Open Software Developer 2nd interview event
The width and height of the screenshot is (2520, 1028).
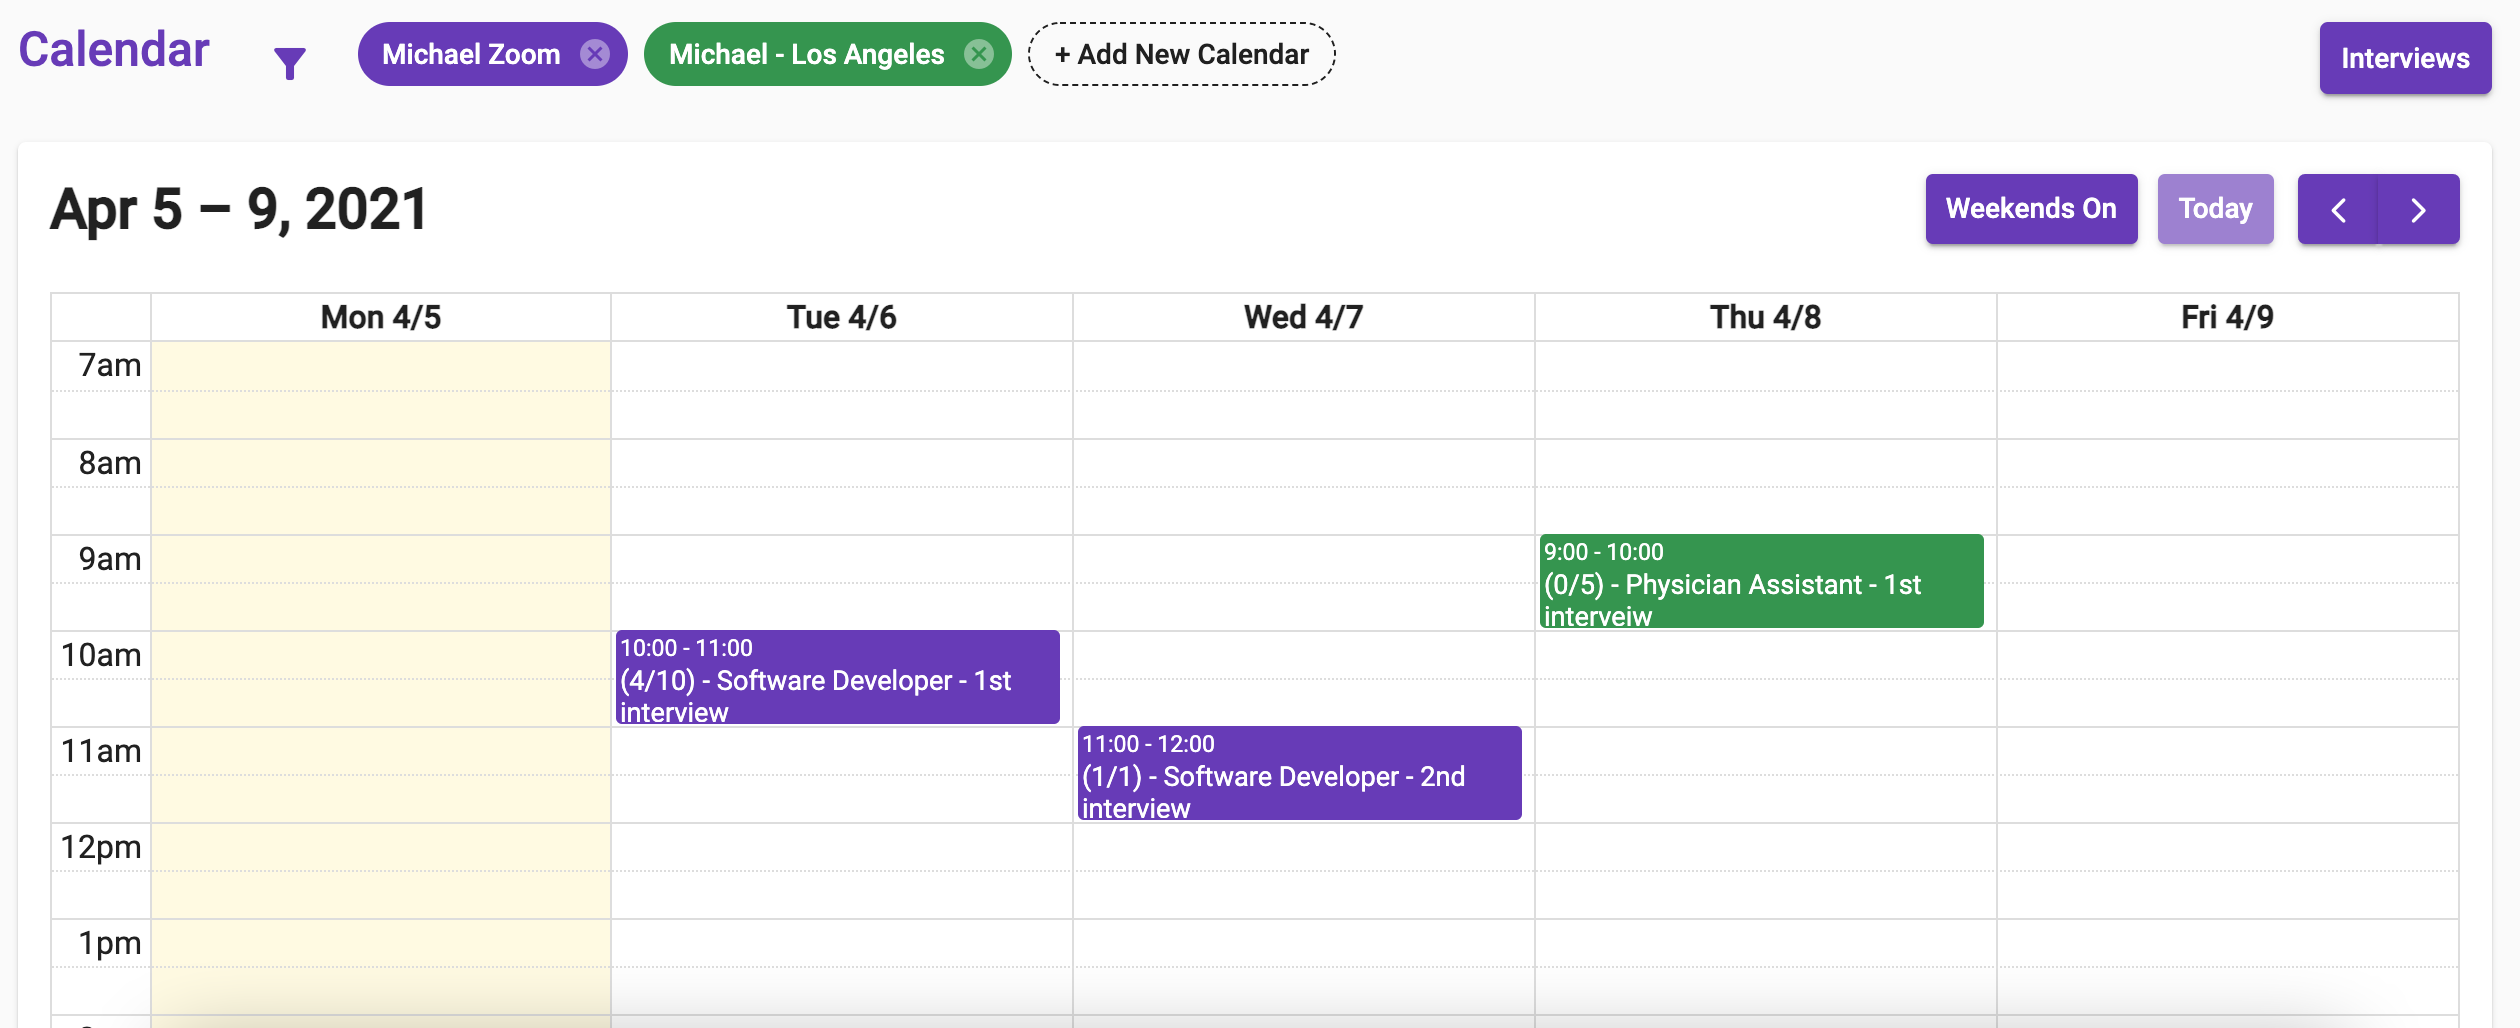pyautogui.click(x=1299, y=774)
